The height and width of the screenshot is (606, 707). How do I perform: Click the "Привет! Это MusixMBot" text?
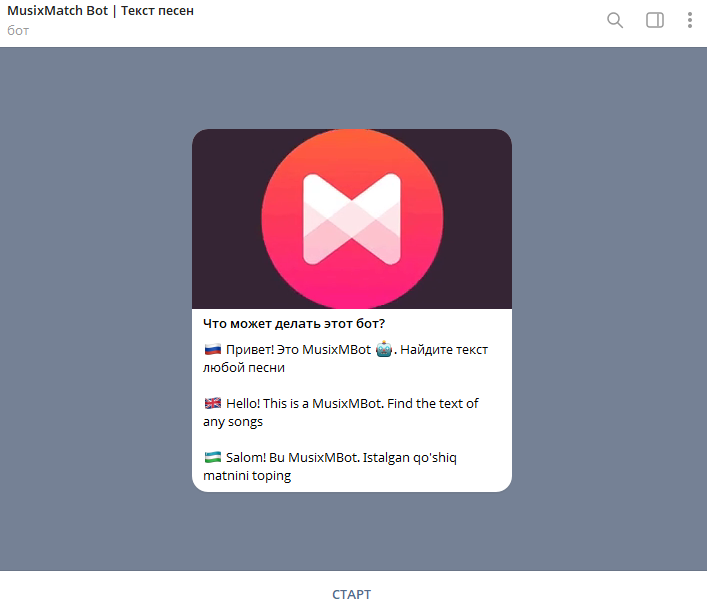(298, 349)
